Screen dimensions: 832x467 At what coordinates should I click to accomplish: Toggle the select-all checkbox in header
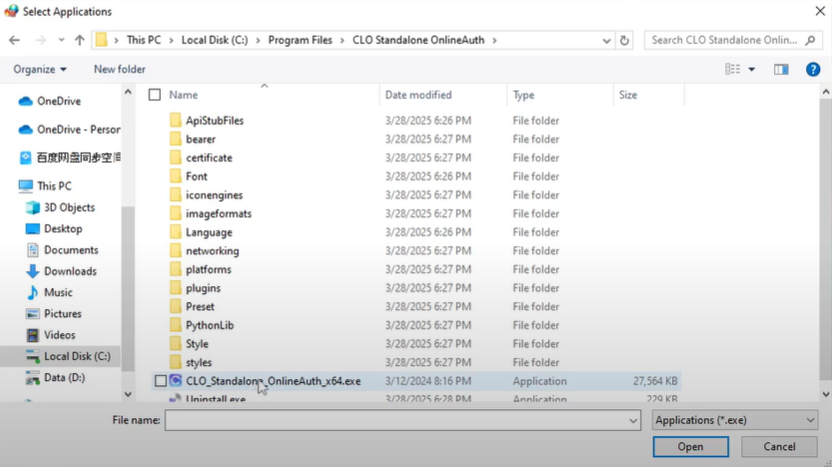154,95
